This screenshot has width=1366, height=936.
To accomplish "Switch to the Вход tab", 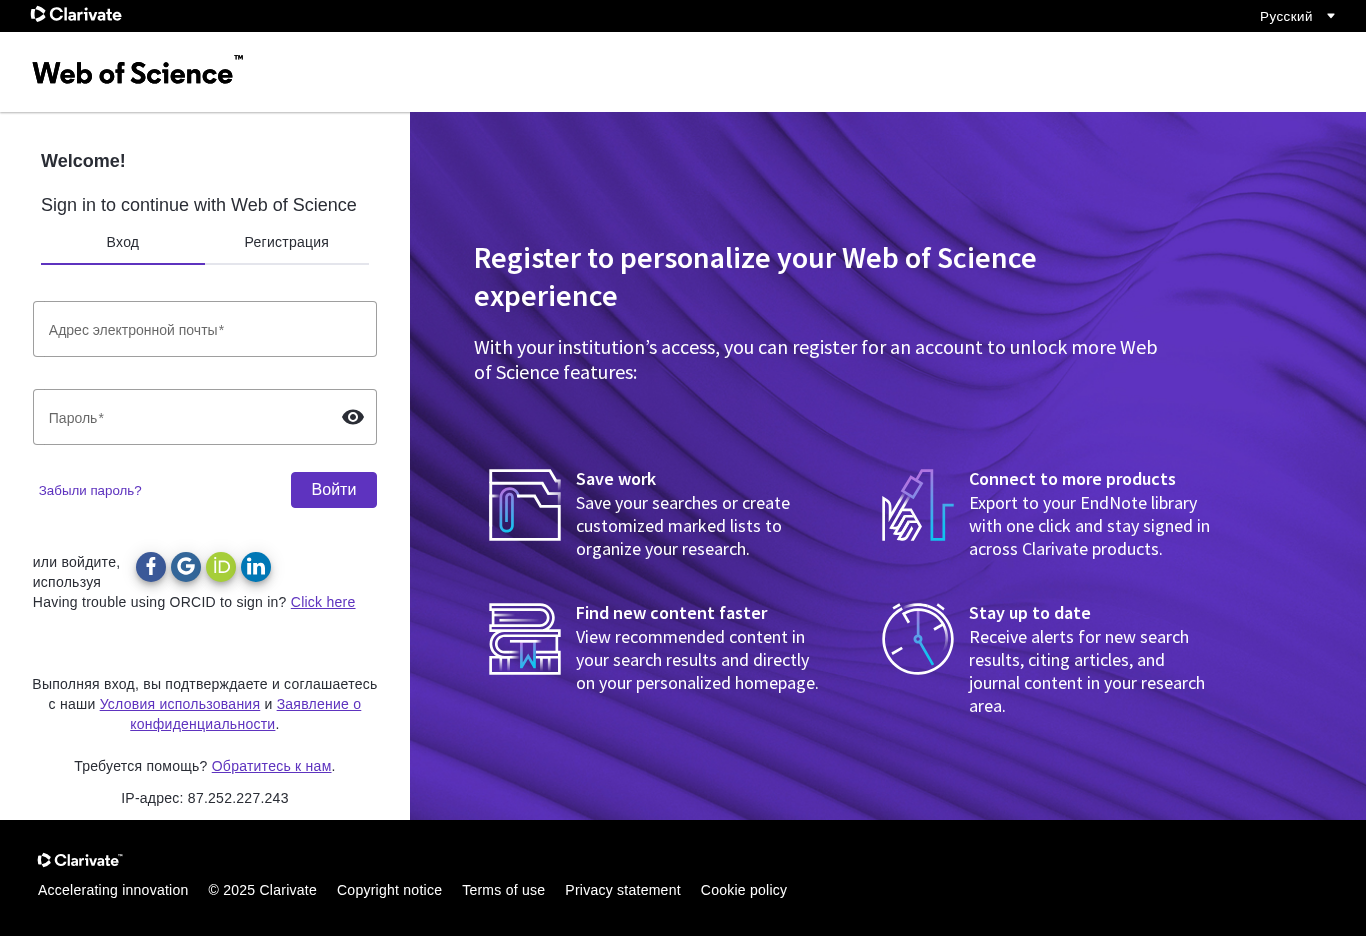I will pos(123,243).
